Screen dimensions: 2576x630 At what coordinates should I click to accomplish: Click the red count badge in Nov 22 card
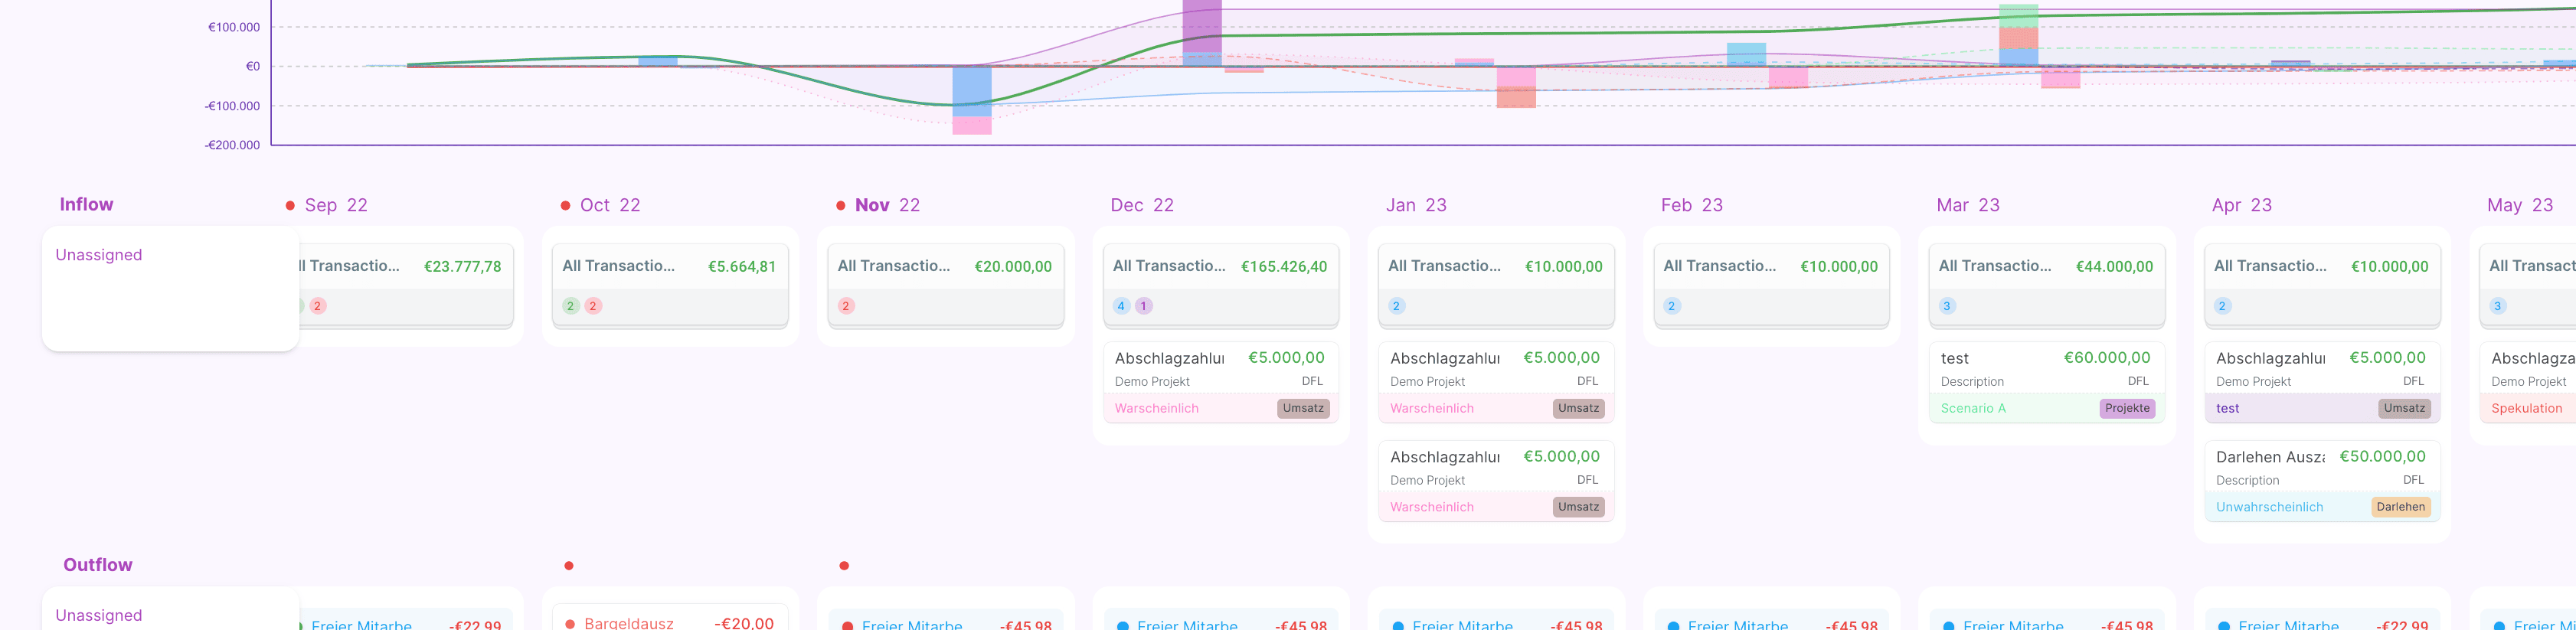pos(846,306)
